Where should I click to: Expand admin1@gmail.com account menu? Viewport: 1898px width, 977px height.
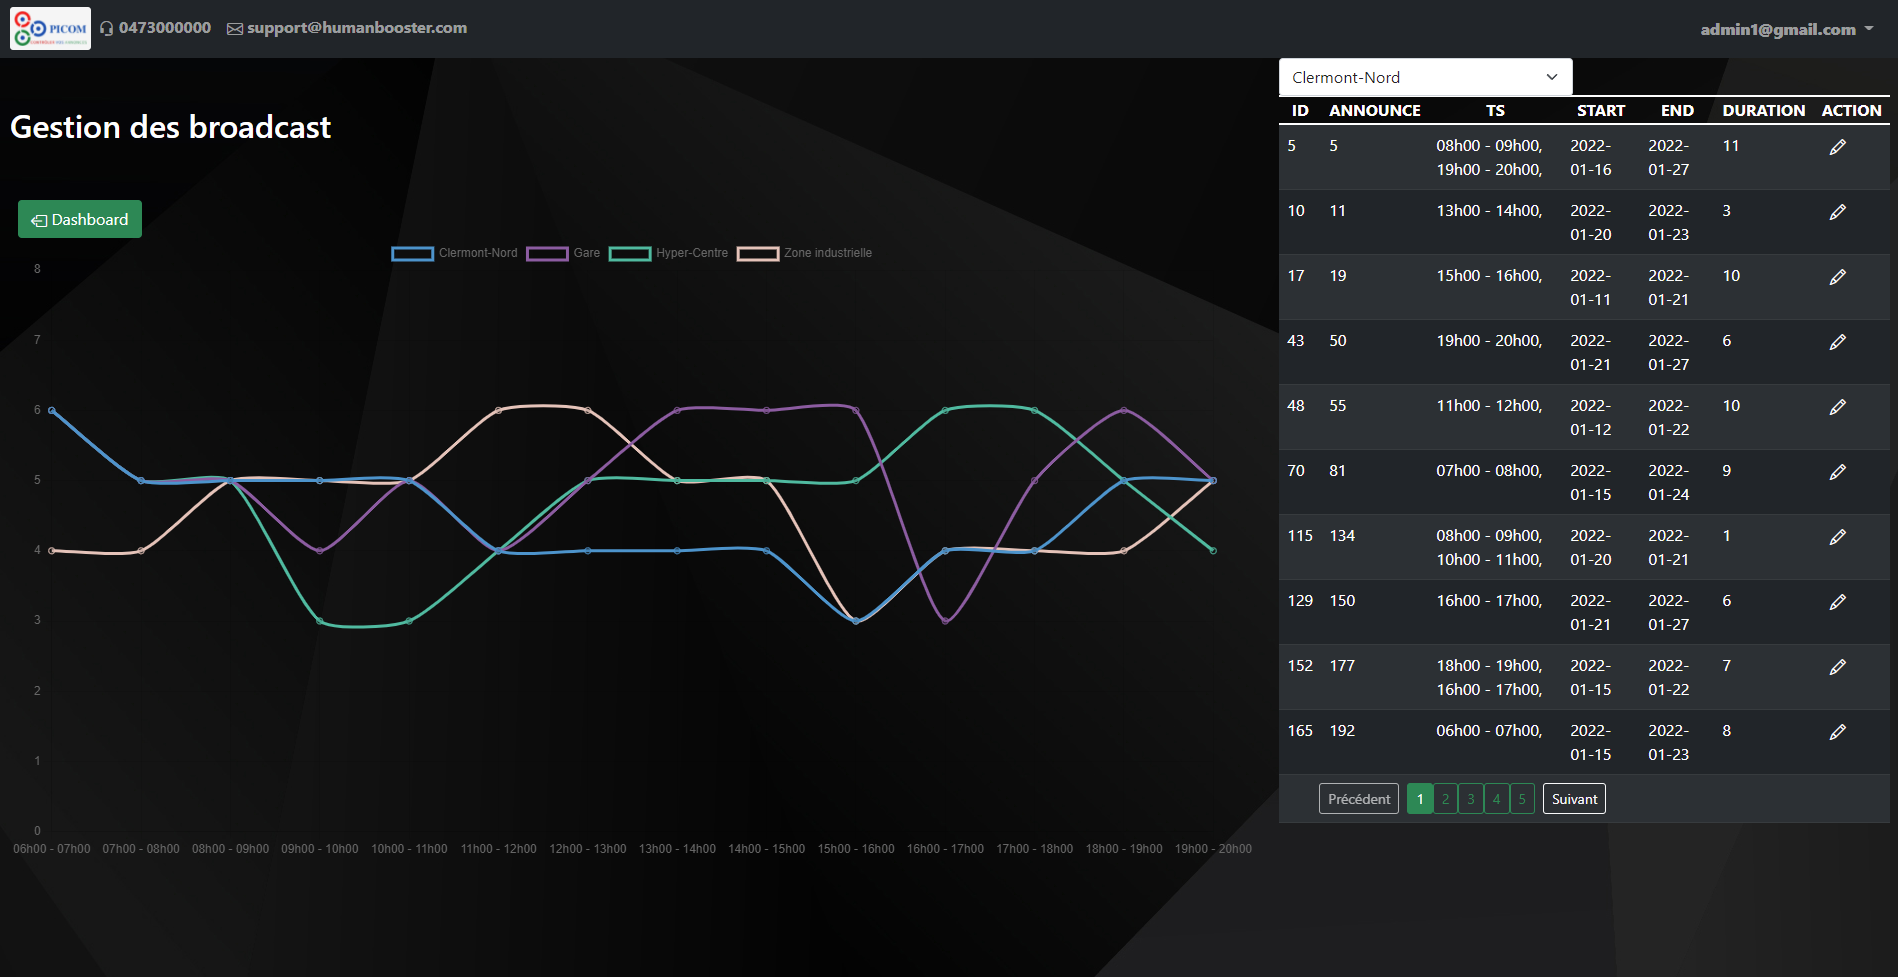[x=1786, y=29]
